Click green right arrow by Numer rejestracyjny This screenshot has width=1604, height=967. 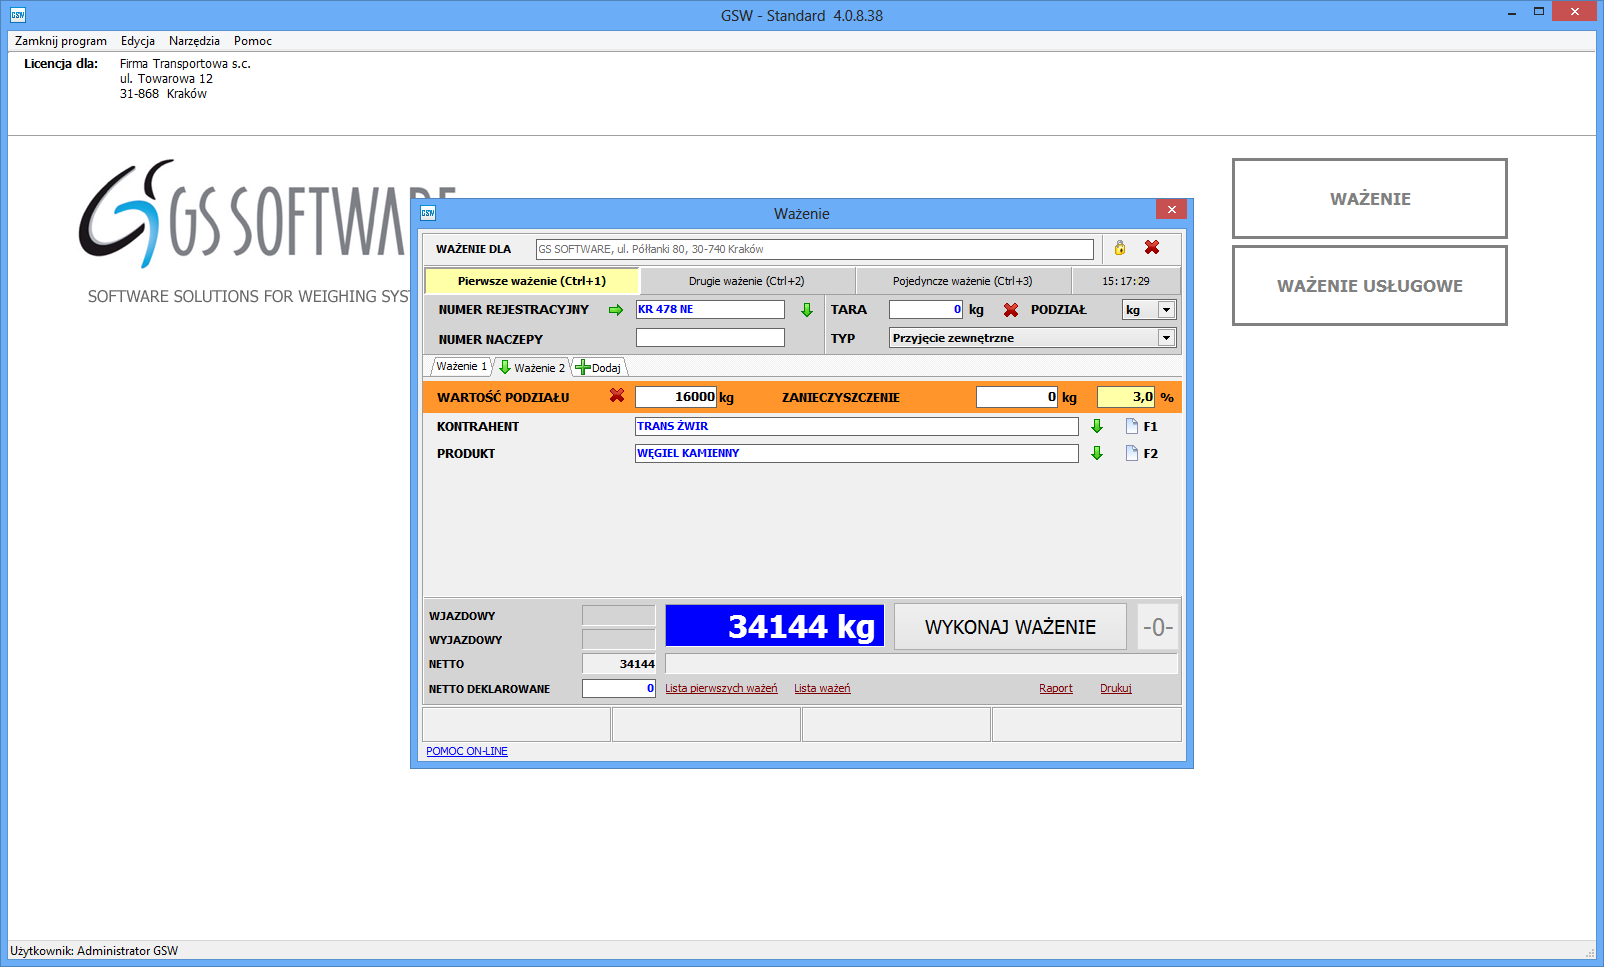coord(616,310)
